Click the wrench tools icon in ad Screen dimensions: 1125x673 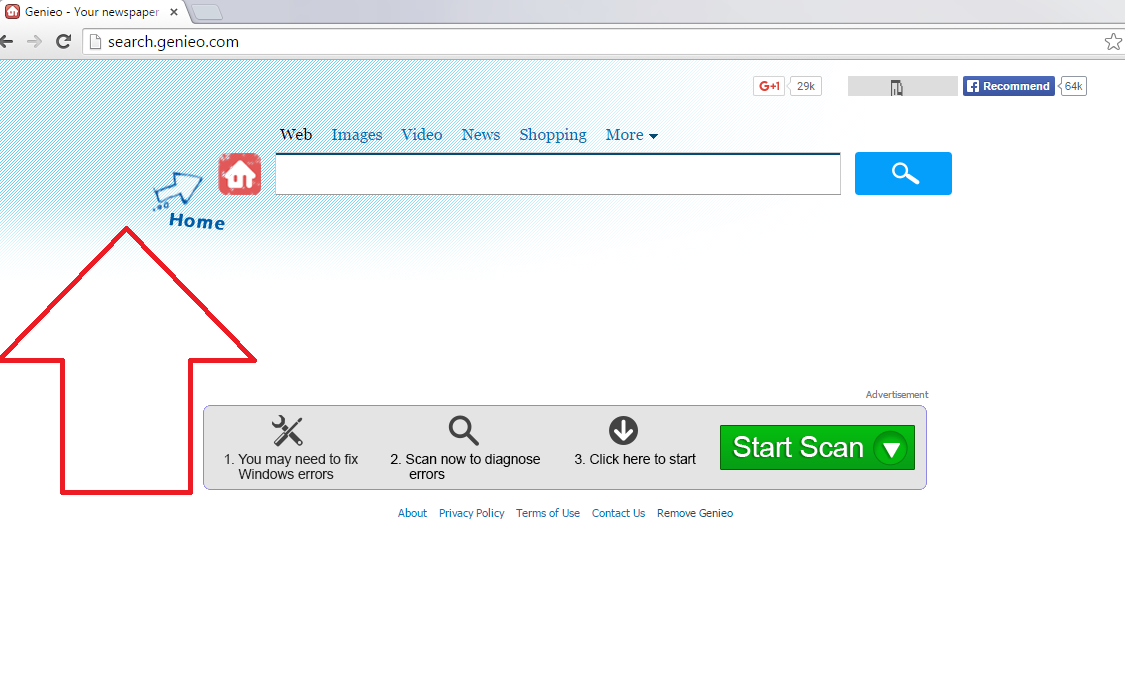point(287,430)
